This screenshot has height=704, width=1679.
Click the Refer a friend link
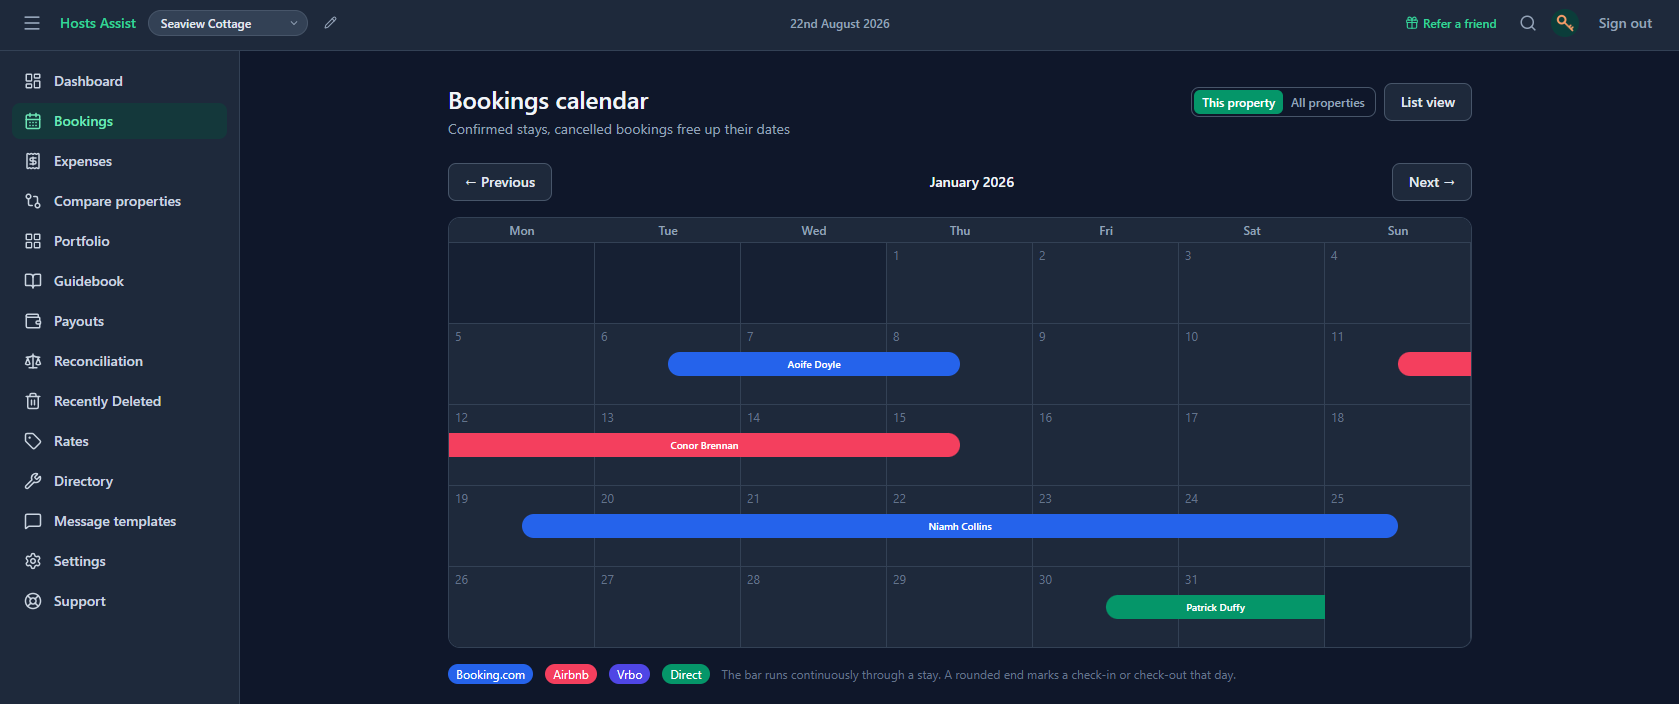(1451, 23)
